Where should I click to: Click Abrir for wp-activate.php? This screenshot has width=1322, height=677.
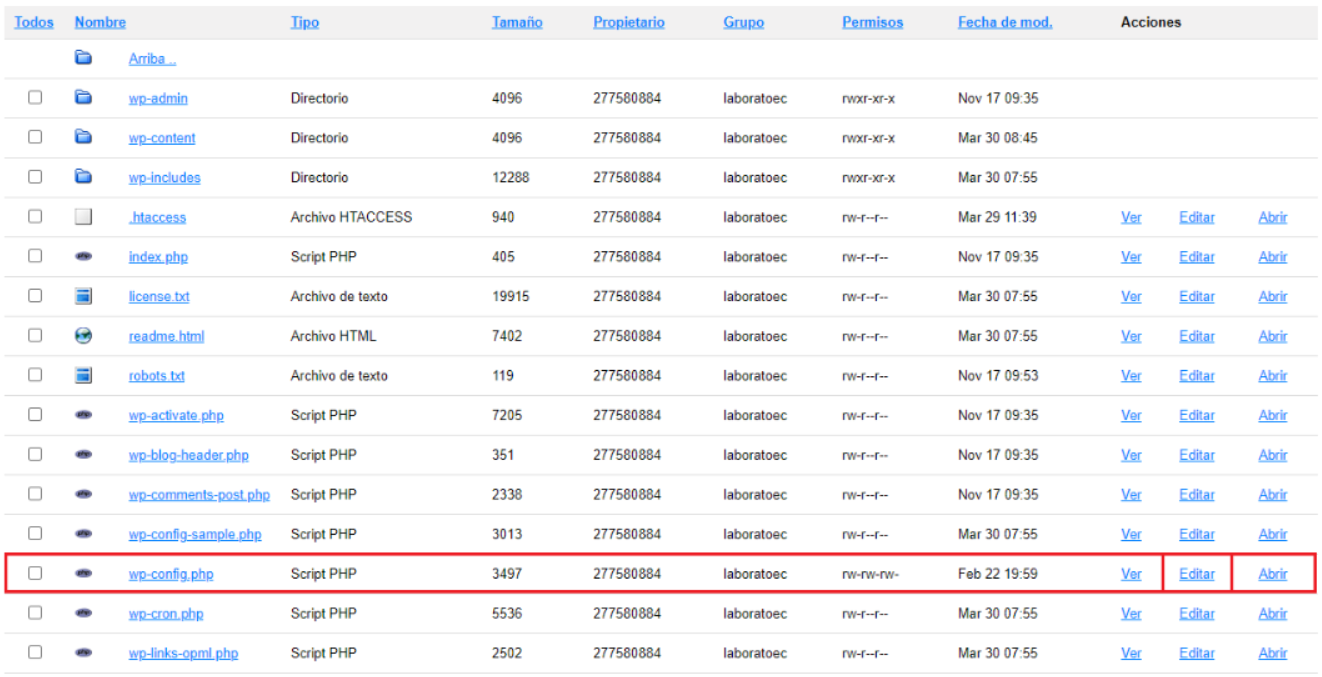1273,415
